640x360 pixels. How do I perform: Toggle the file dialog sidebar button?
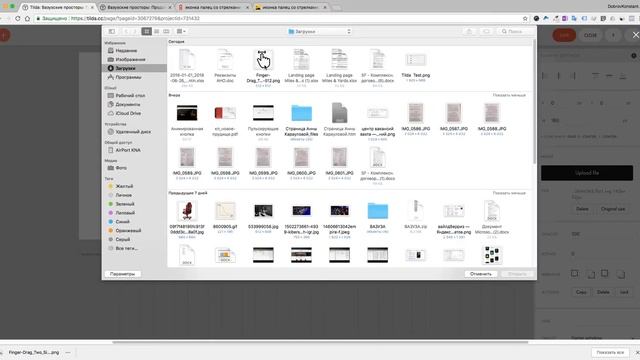pos(111,31)
